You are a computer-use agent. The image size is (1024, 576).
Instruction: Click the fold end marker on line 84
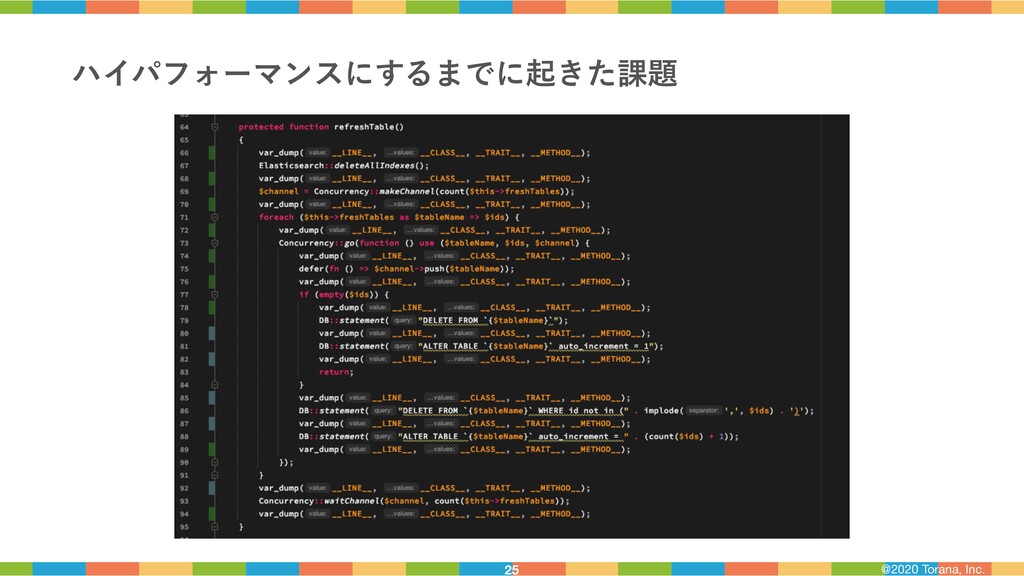(214, 385)
